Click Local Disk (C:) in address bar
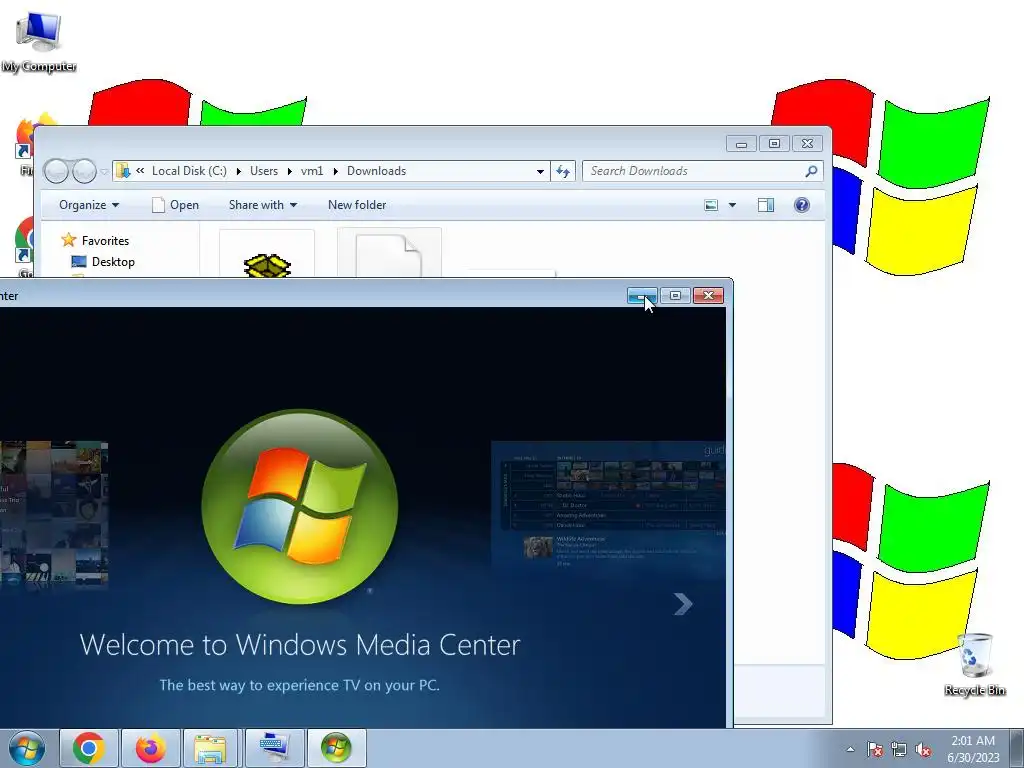The height and width of the screenshot is (768, 1024). (x=189, y=171)
